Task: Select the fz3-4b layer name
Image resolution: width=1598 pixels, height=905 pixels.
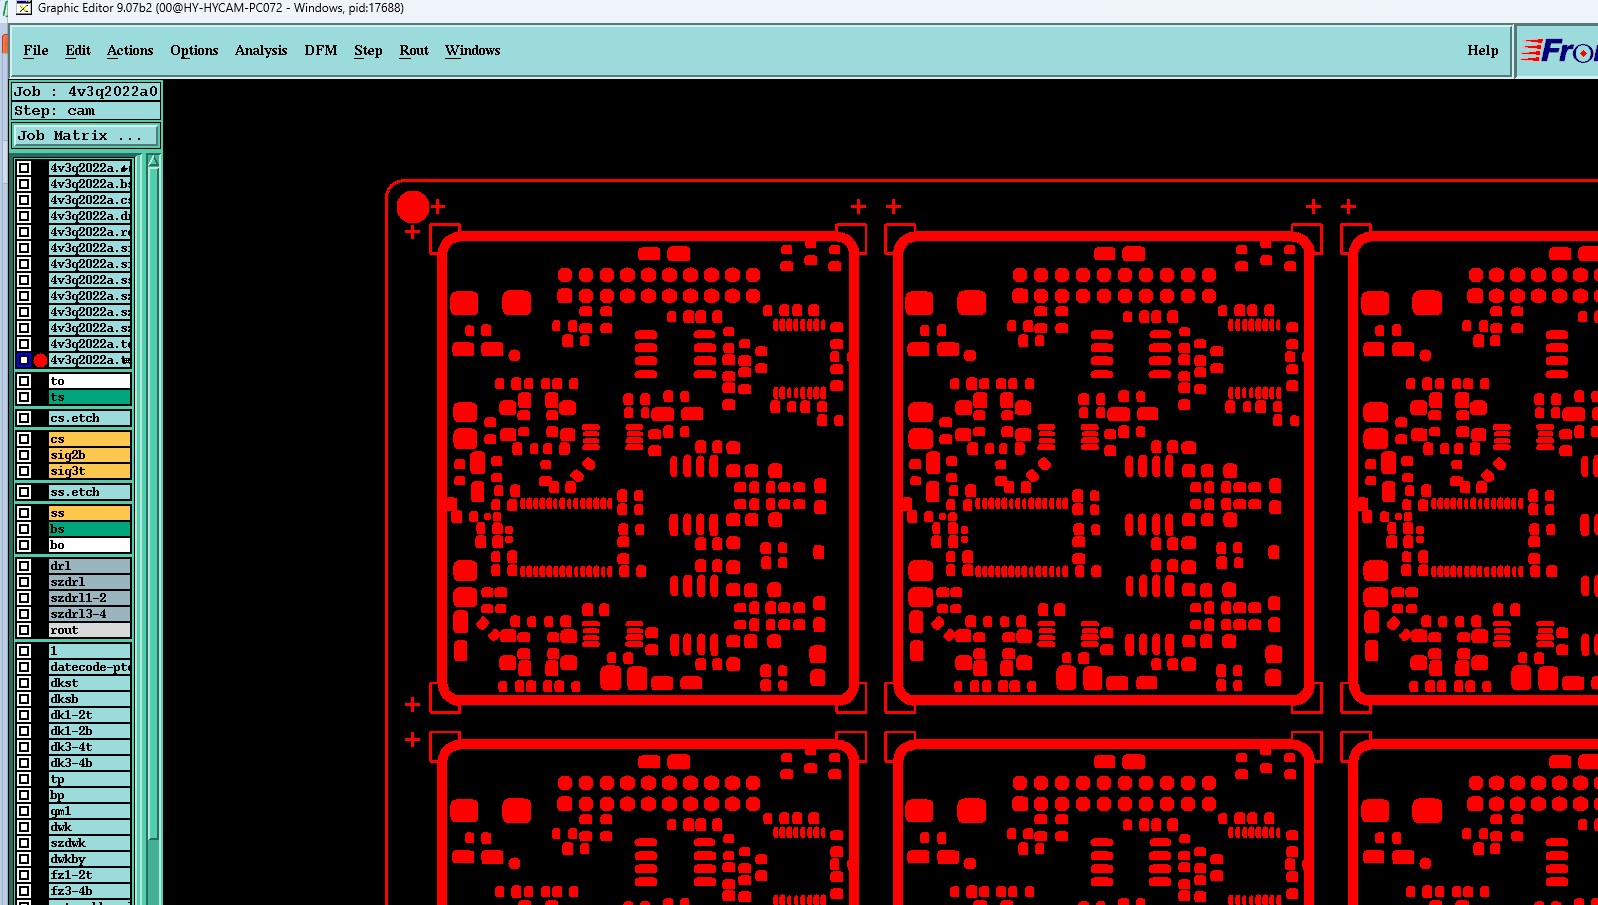Action: point(90,891)
